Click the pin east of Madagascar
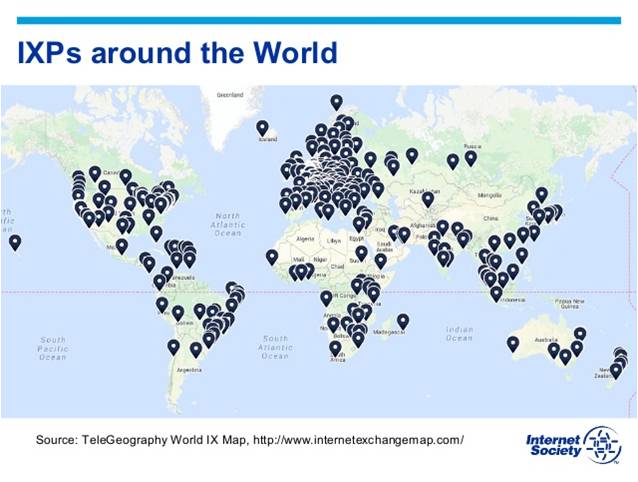 403,320
